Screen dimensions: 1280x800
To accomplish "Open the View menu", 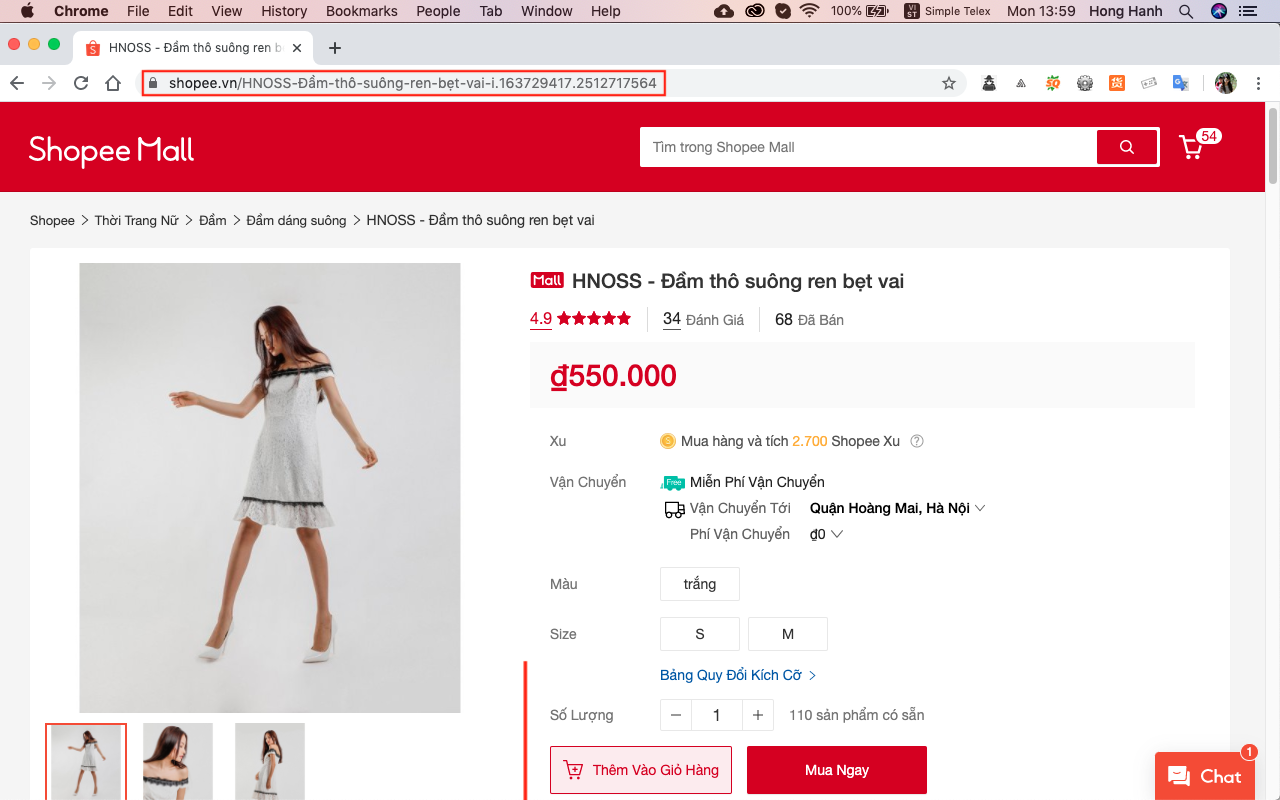I will coord(227,11).
